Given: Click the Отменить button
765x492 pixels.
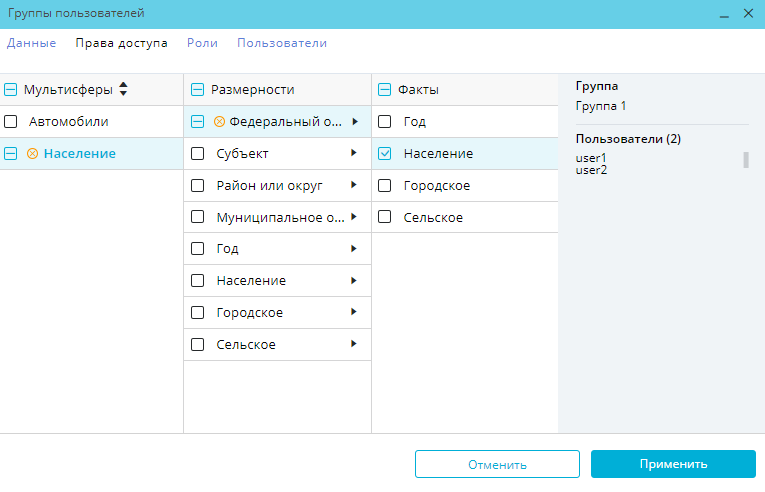Looking at the screenshot, I should pos(497,464).
